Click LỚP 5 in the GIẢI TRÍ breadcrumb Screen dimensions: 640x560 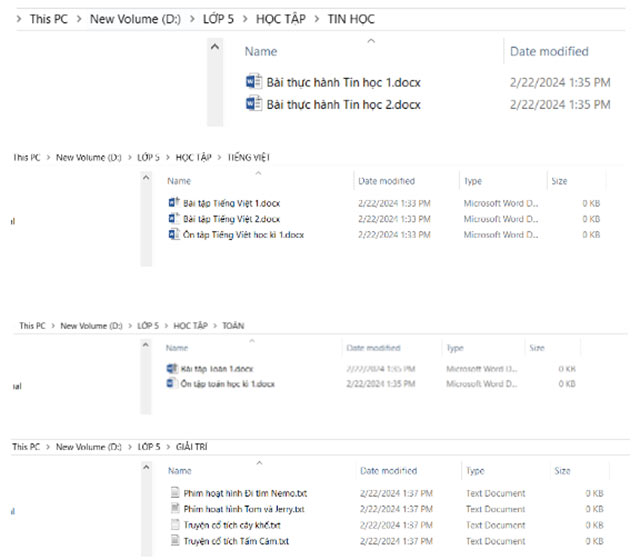[x=149, y=447]
